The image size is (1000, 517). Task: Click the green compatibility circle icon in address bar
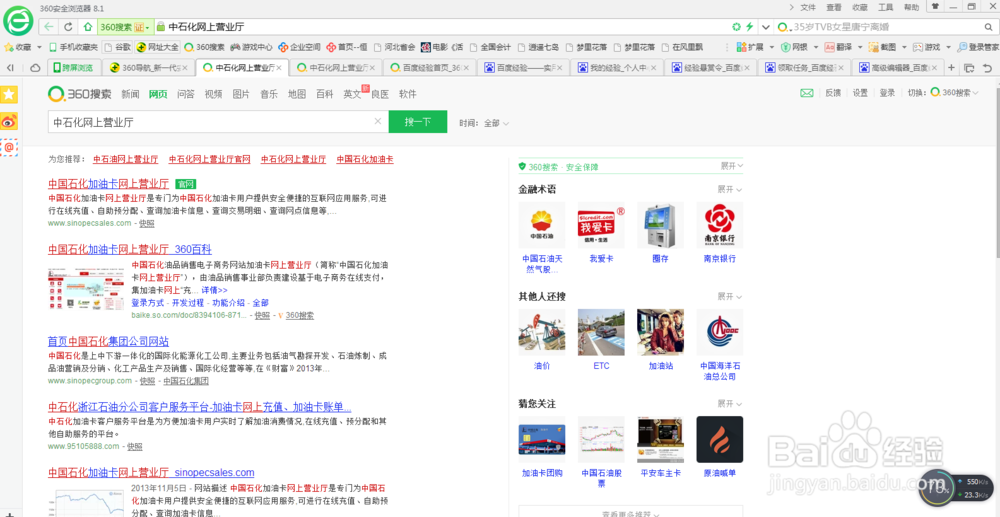tap(736, 27)
